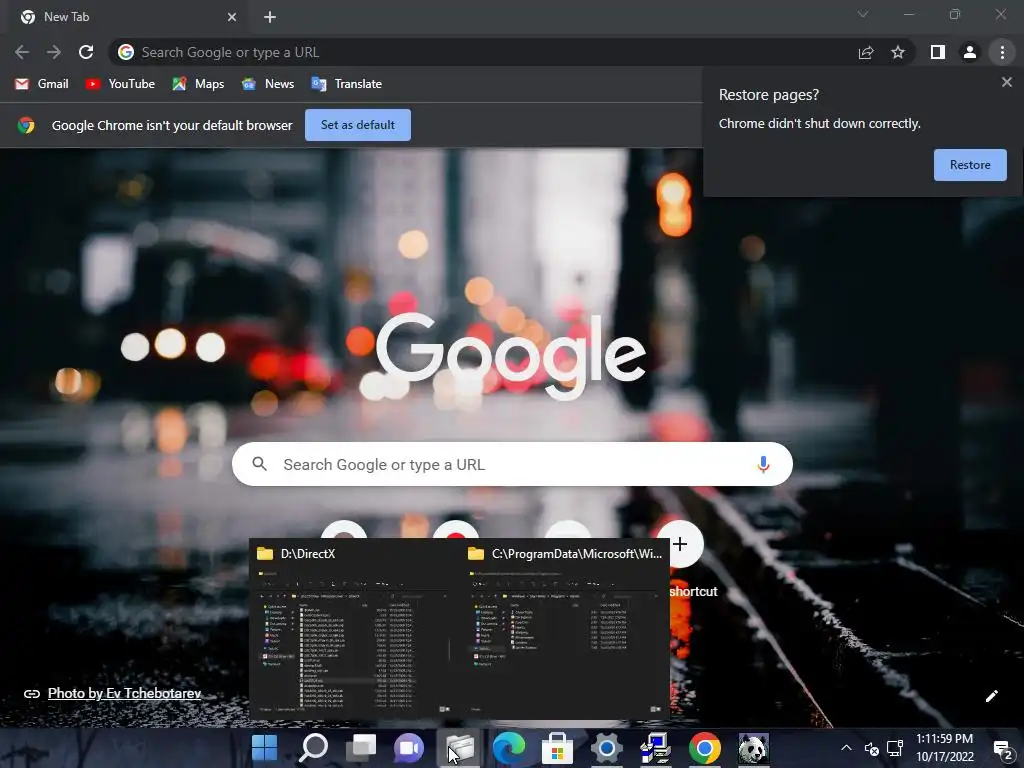
Task: Click the magnifier icon in search box
Action: (x=259, y=464)
